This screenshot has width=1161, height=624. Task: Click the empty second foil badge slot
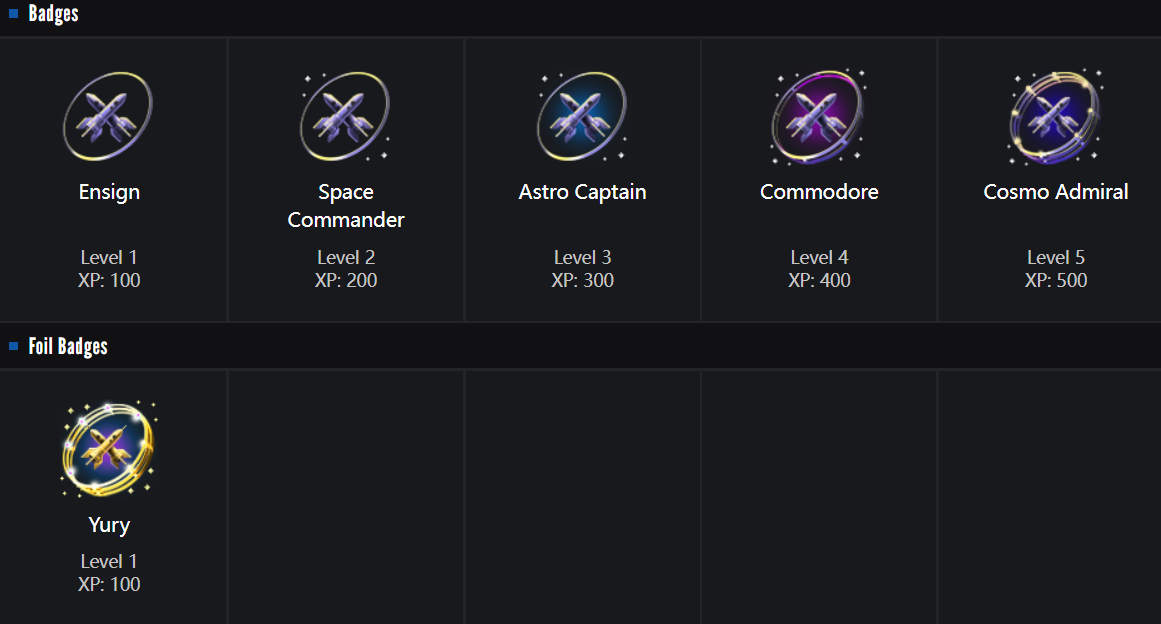point(346,496)
